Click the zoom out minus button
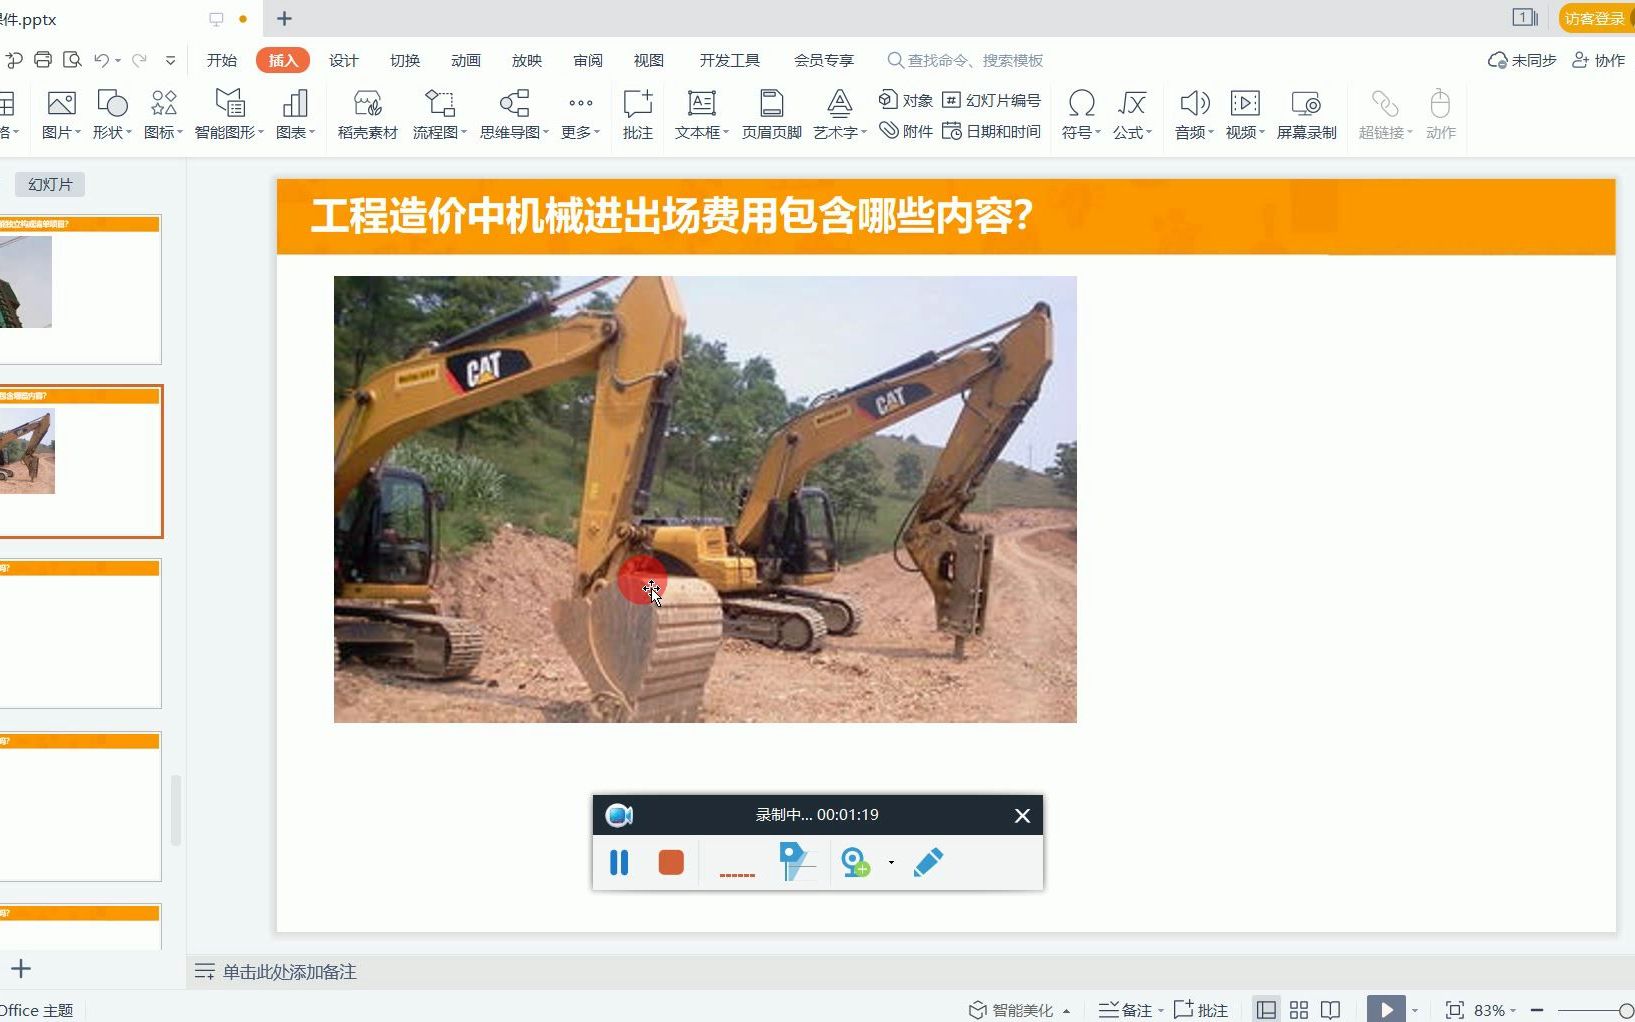This screenshot has width=1635, height=1022. point(1537,1010)
